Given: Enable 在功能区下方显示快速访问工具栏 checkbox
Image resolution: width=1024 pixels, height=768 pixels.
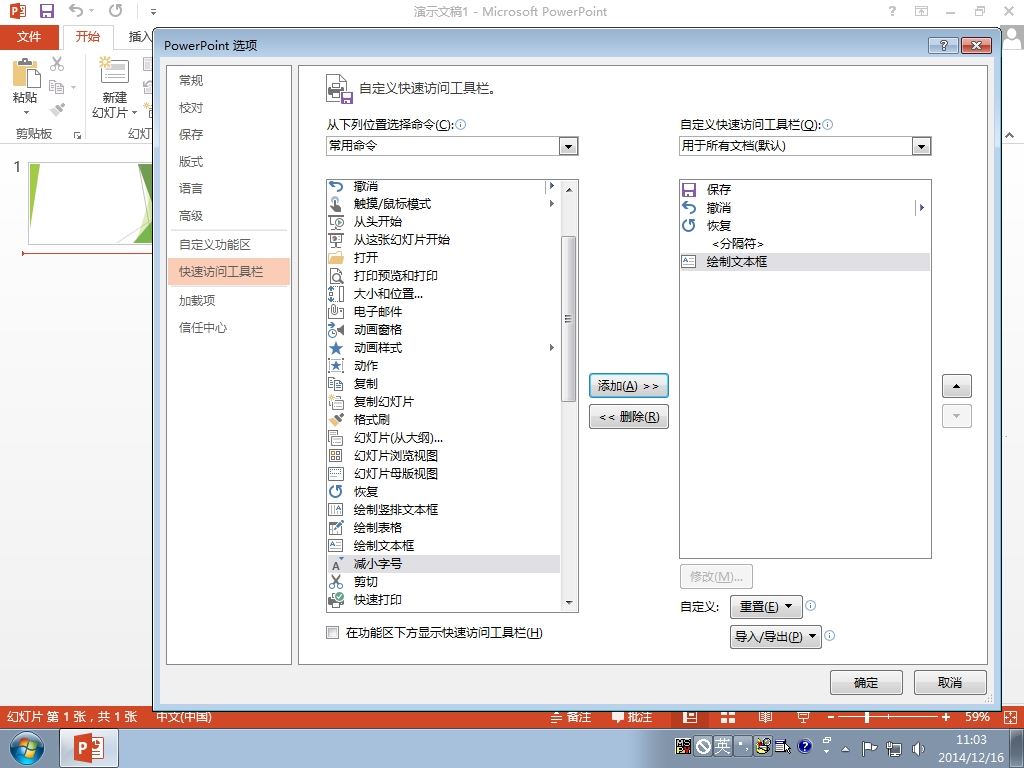Looking at the screenshot, I should (x=332, y=632).
